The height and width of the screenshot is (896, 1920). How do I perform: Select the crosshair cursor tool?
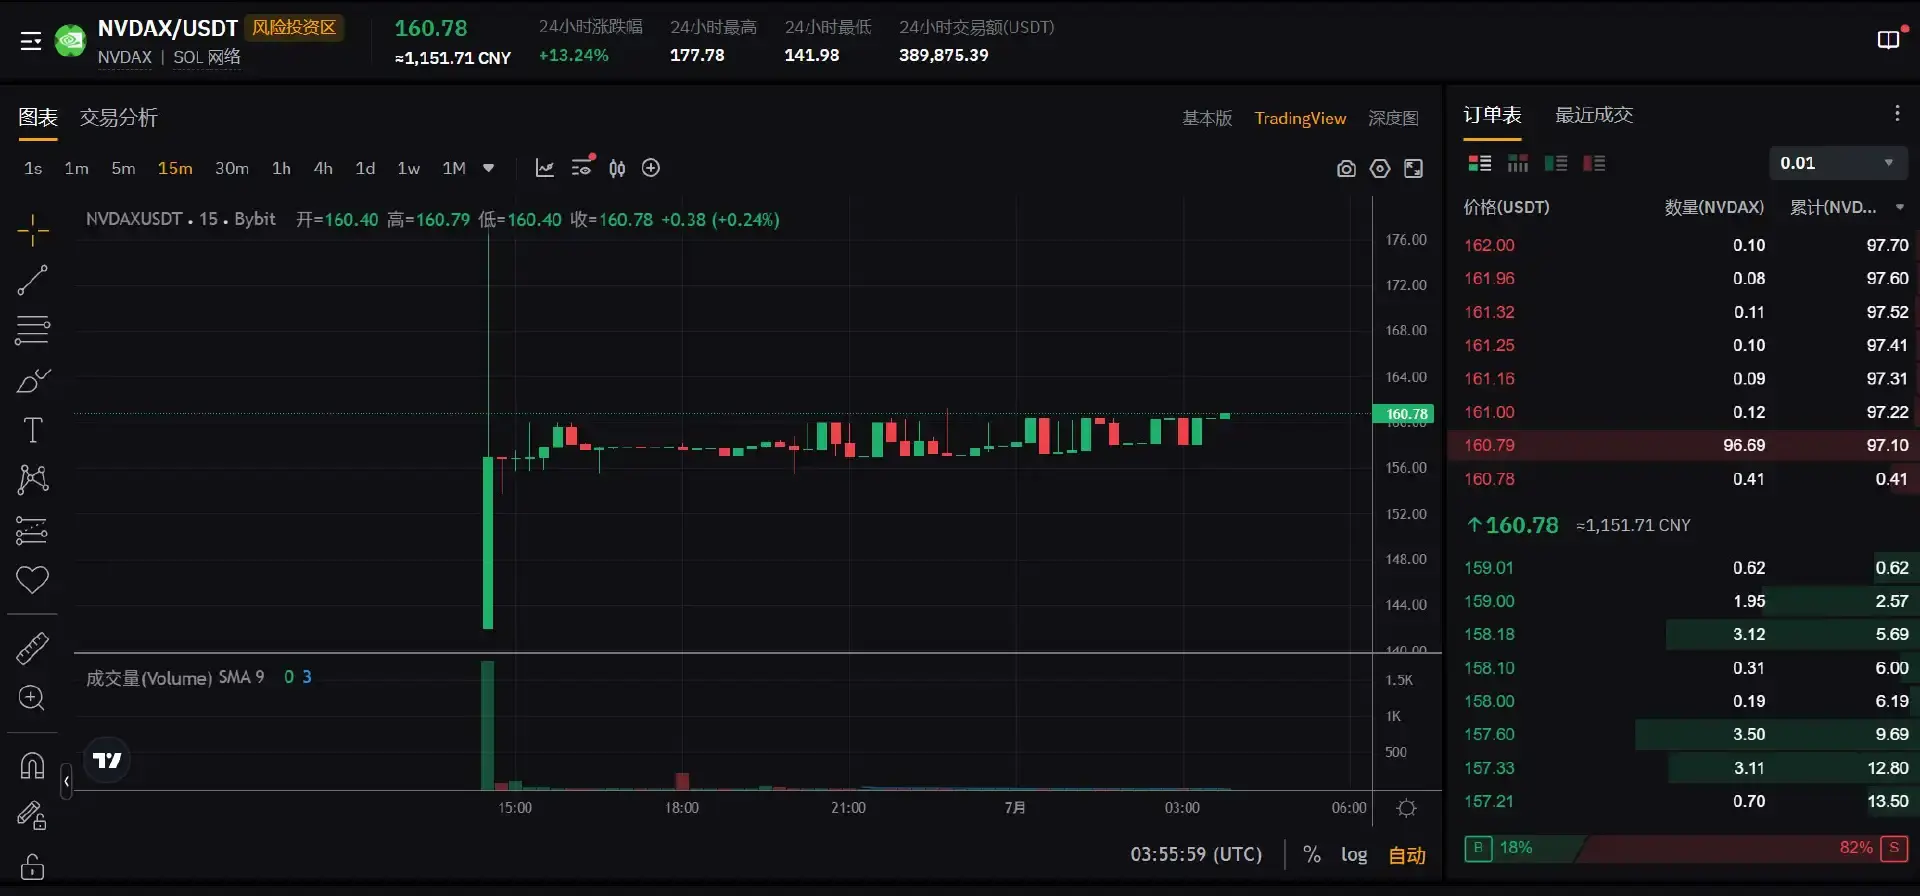pos(32,230)
